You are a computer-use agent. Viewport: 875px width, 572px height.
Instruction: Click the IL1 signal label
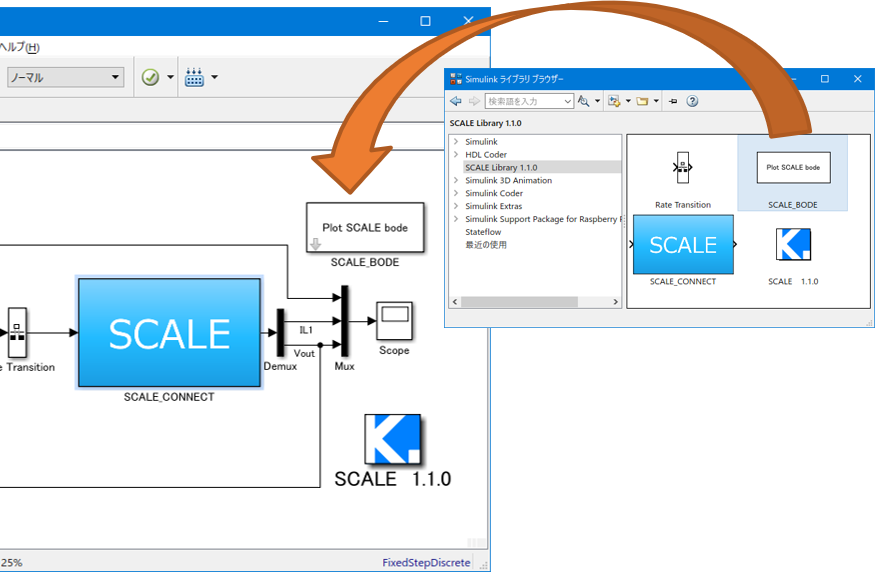pyautogui.click(x=306, y=330)
